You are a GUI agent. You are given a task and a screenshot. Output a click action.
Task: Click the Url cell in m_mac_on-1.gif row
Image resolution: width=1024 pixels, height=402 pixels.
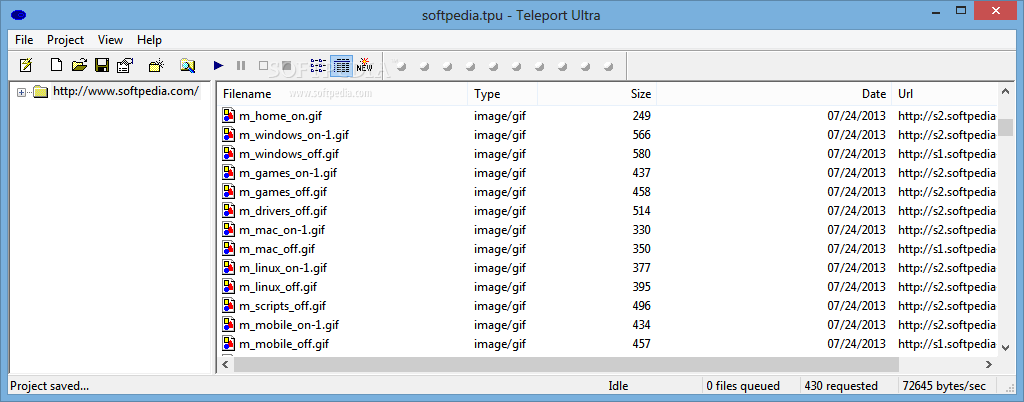(x=947, y=230)
